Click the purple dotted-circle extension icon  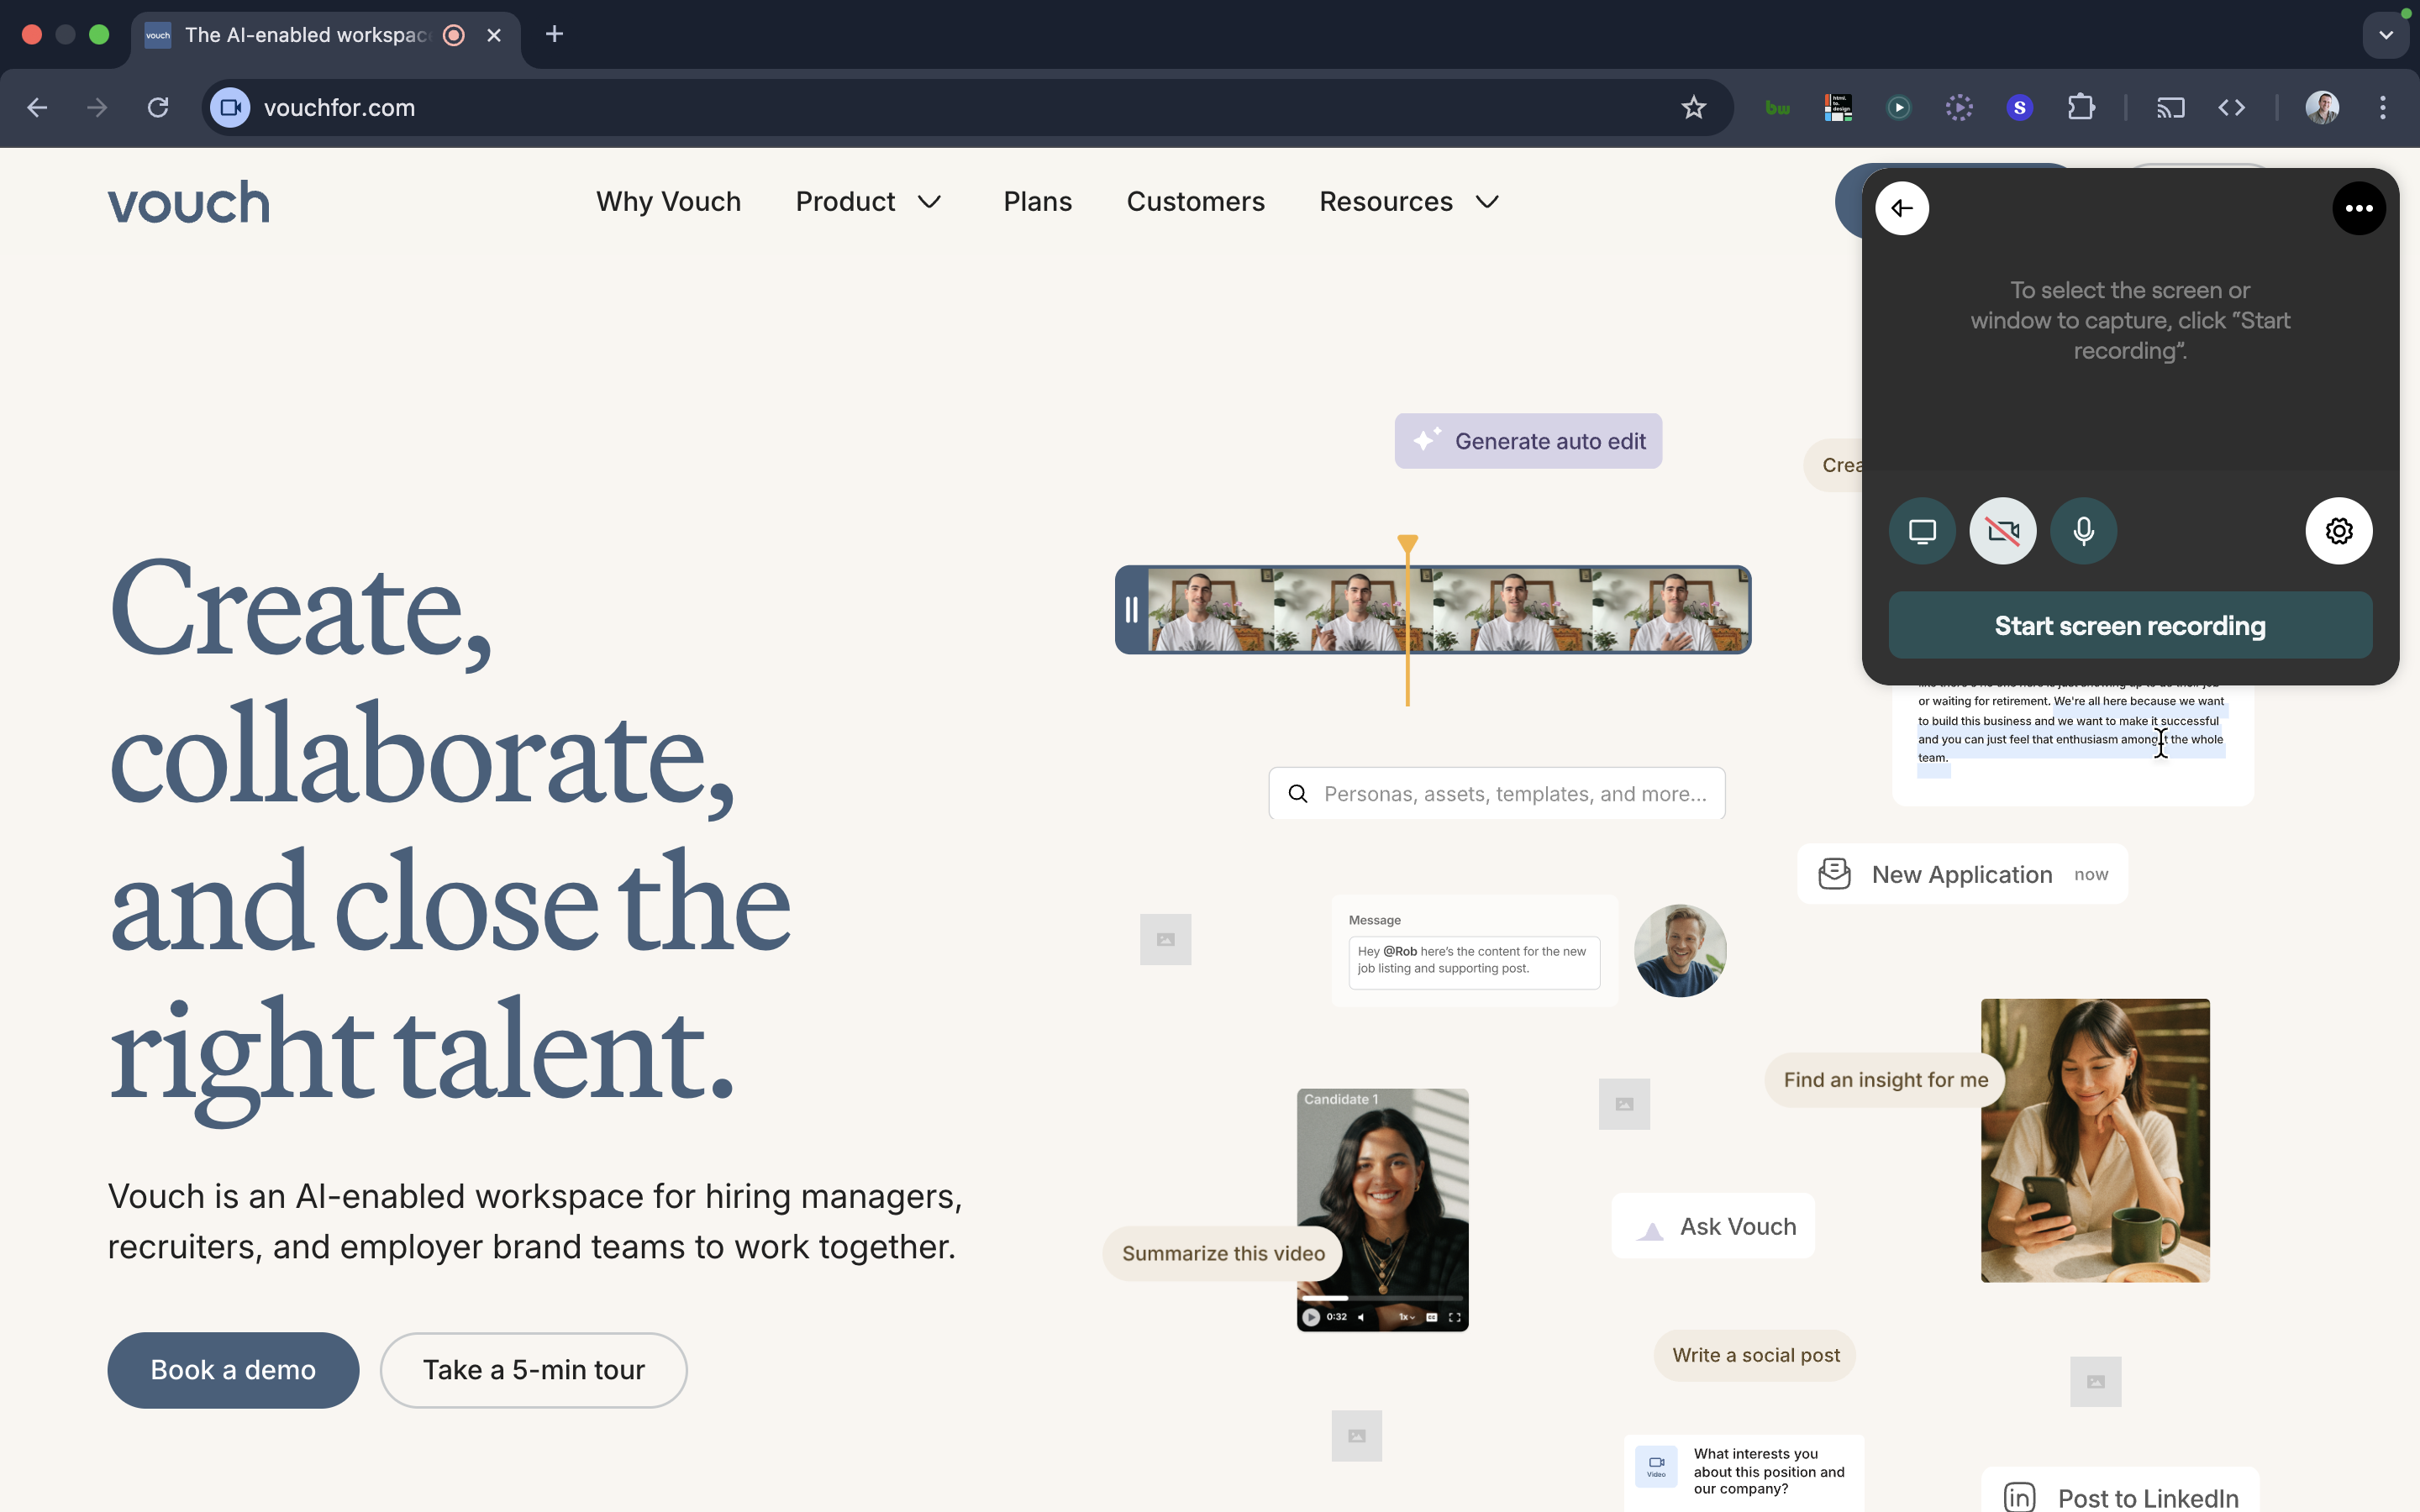tap(1959, 107)
